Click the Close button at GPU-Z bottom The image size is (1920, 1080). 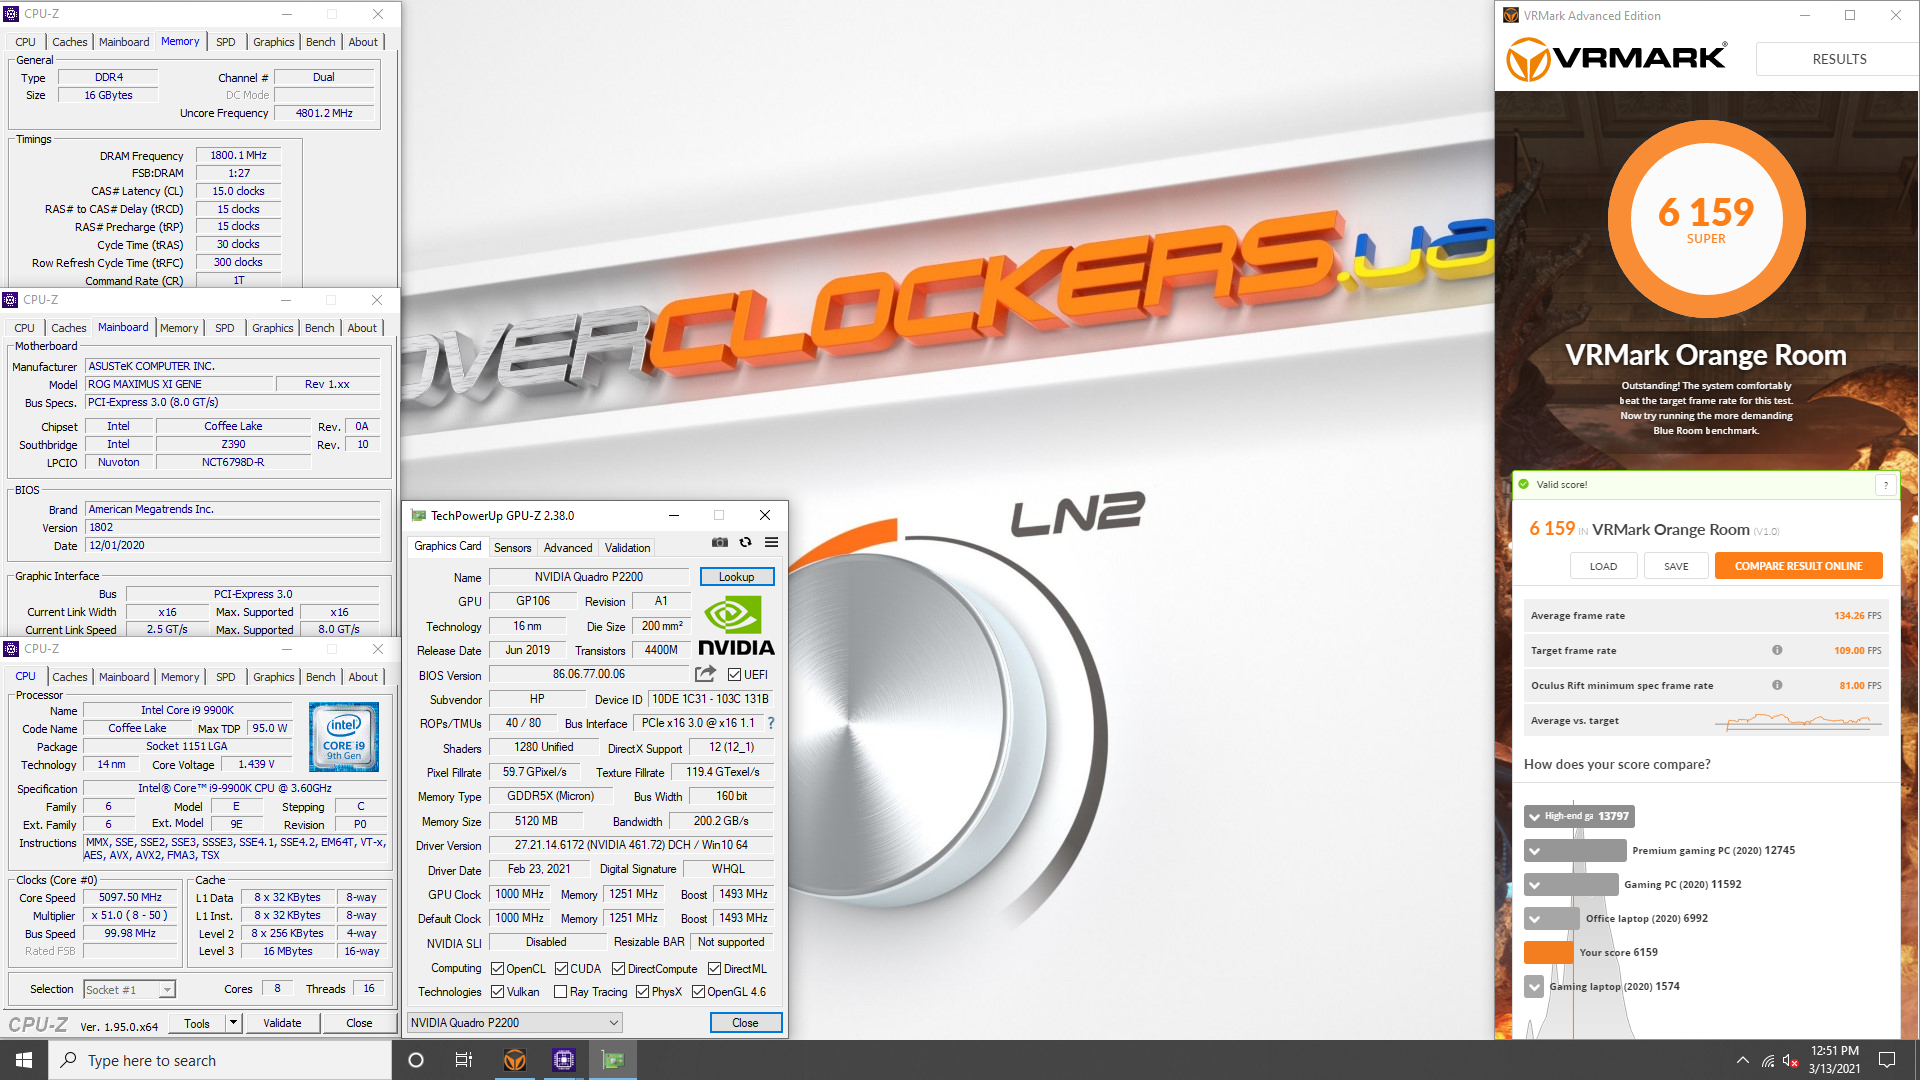point(745,1023)
